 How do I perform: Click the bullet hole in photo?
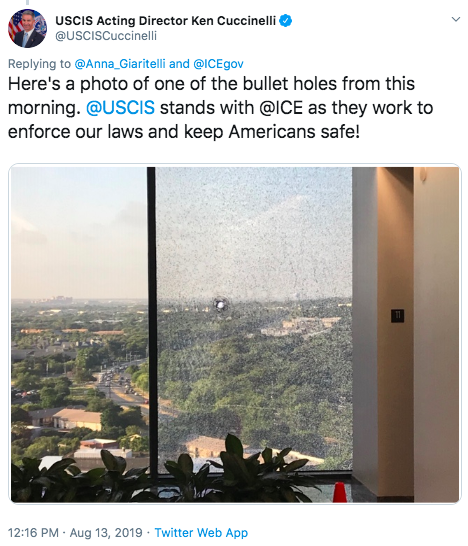tap(221, 305)
